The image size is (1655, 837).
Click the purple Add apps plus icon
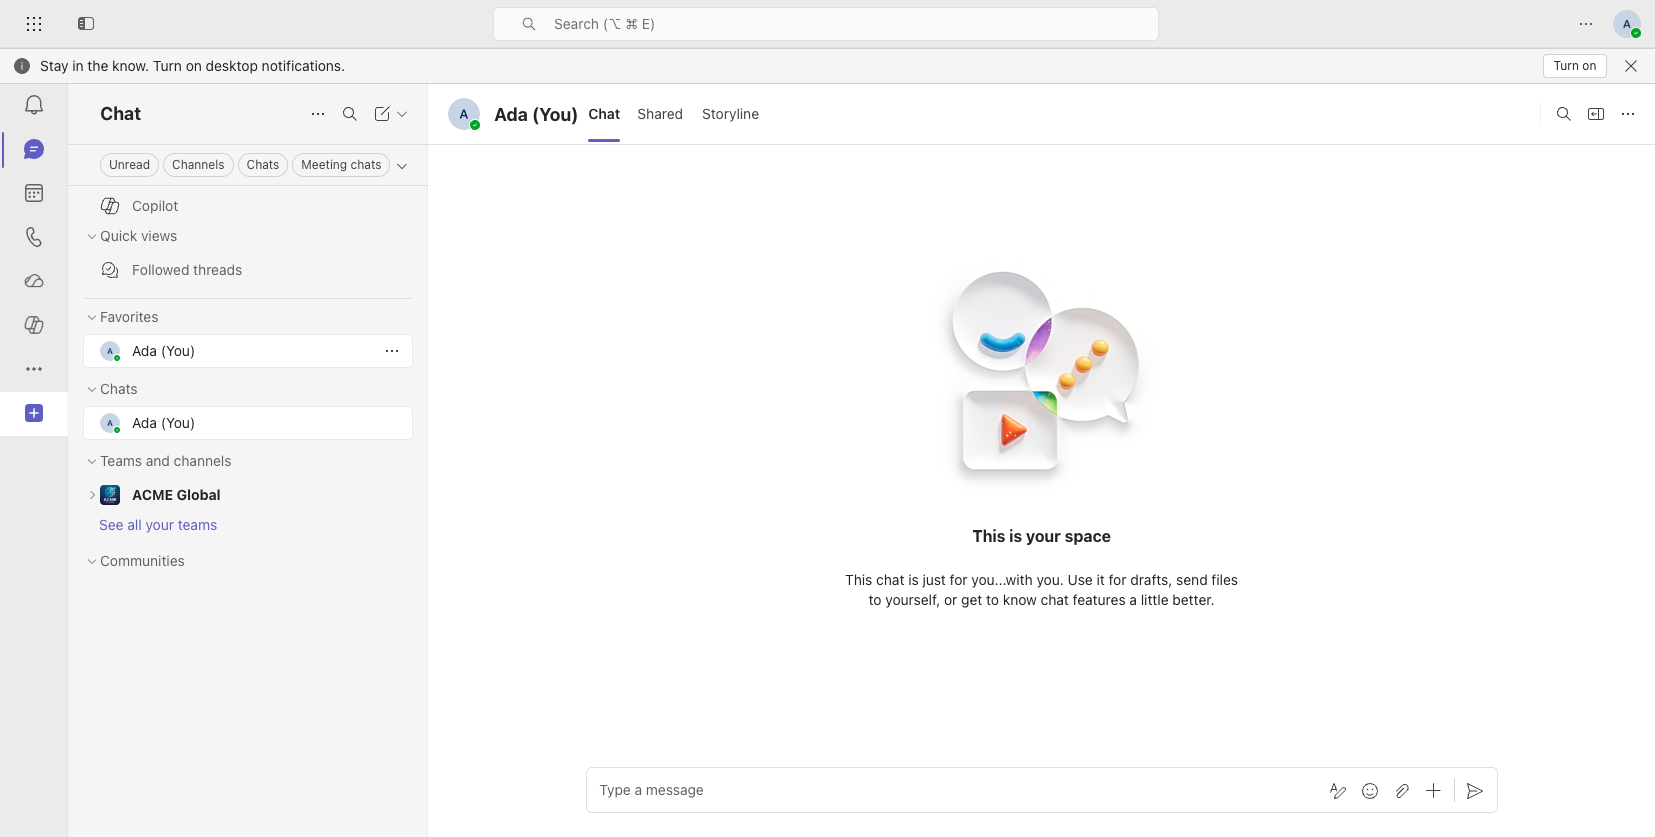pos(34,413)
